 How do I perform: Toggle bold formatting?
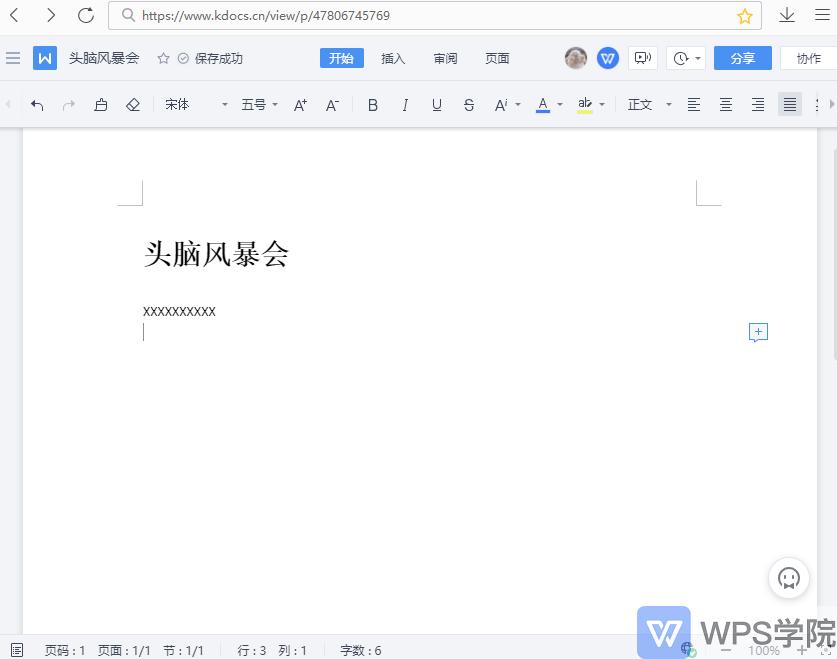tap(373, 104)
